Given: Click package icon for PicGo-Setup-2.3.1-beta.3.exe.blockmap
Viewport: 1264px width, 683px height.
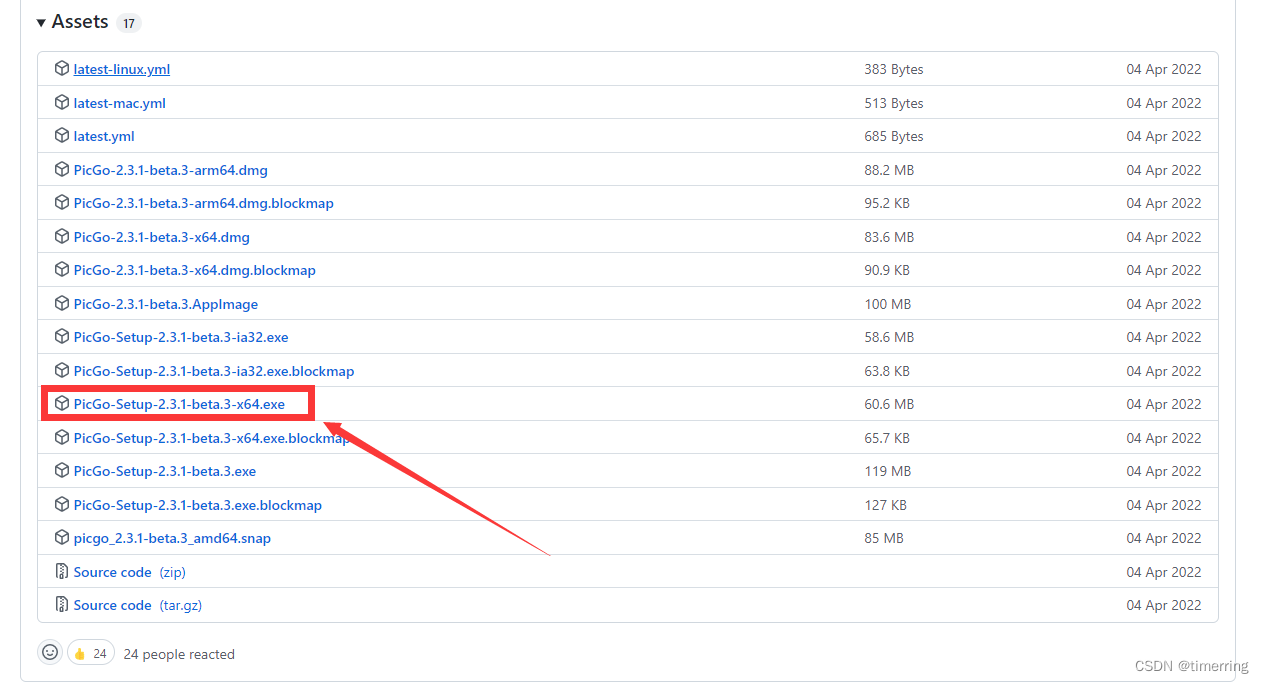Looking at the screenshot, I should coord(62,505).
